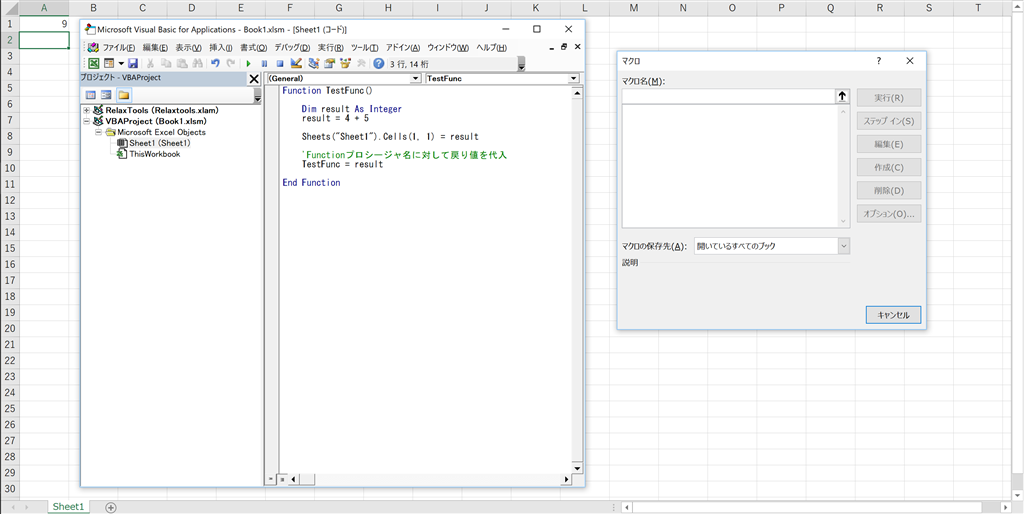
Task: Open the ファイル(F) menu
Action: (118, 48)
